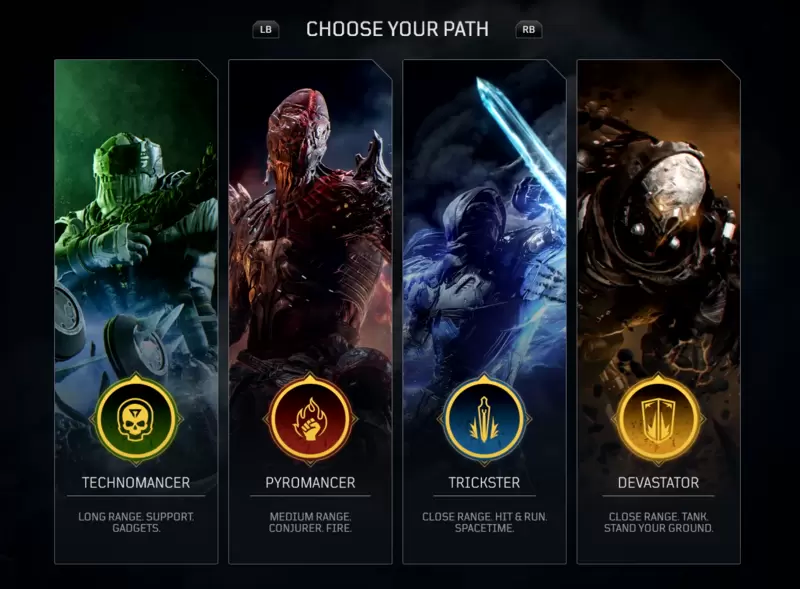Click the 'Close range. Tank. Stand your ground.' text

click(658, 522)
